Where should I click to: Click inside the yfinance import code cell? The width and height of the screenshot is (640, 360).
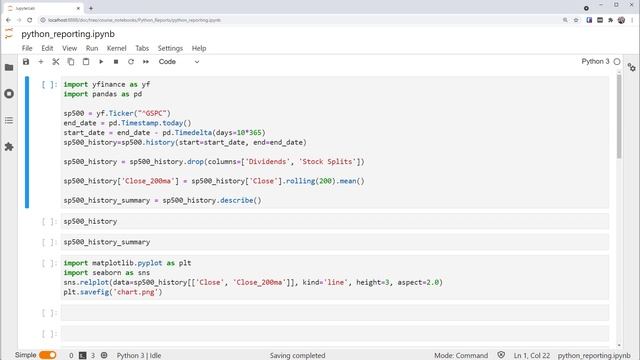pyautogui.click(x=335, y=142)
